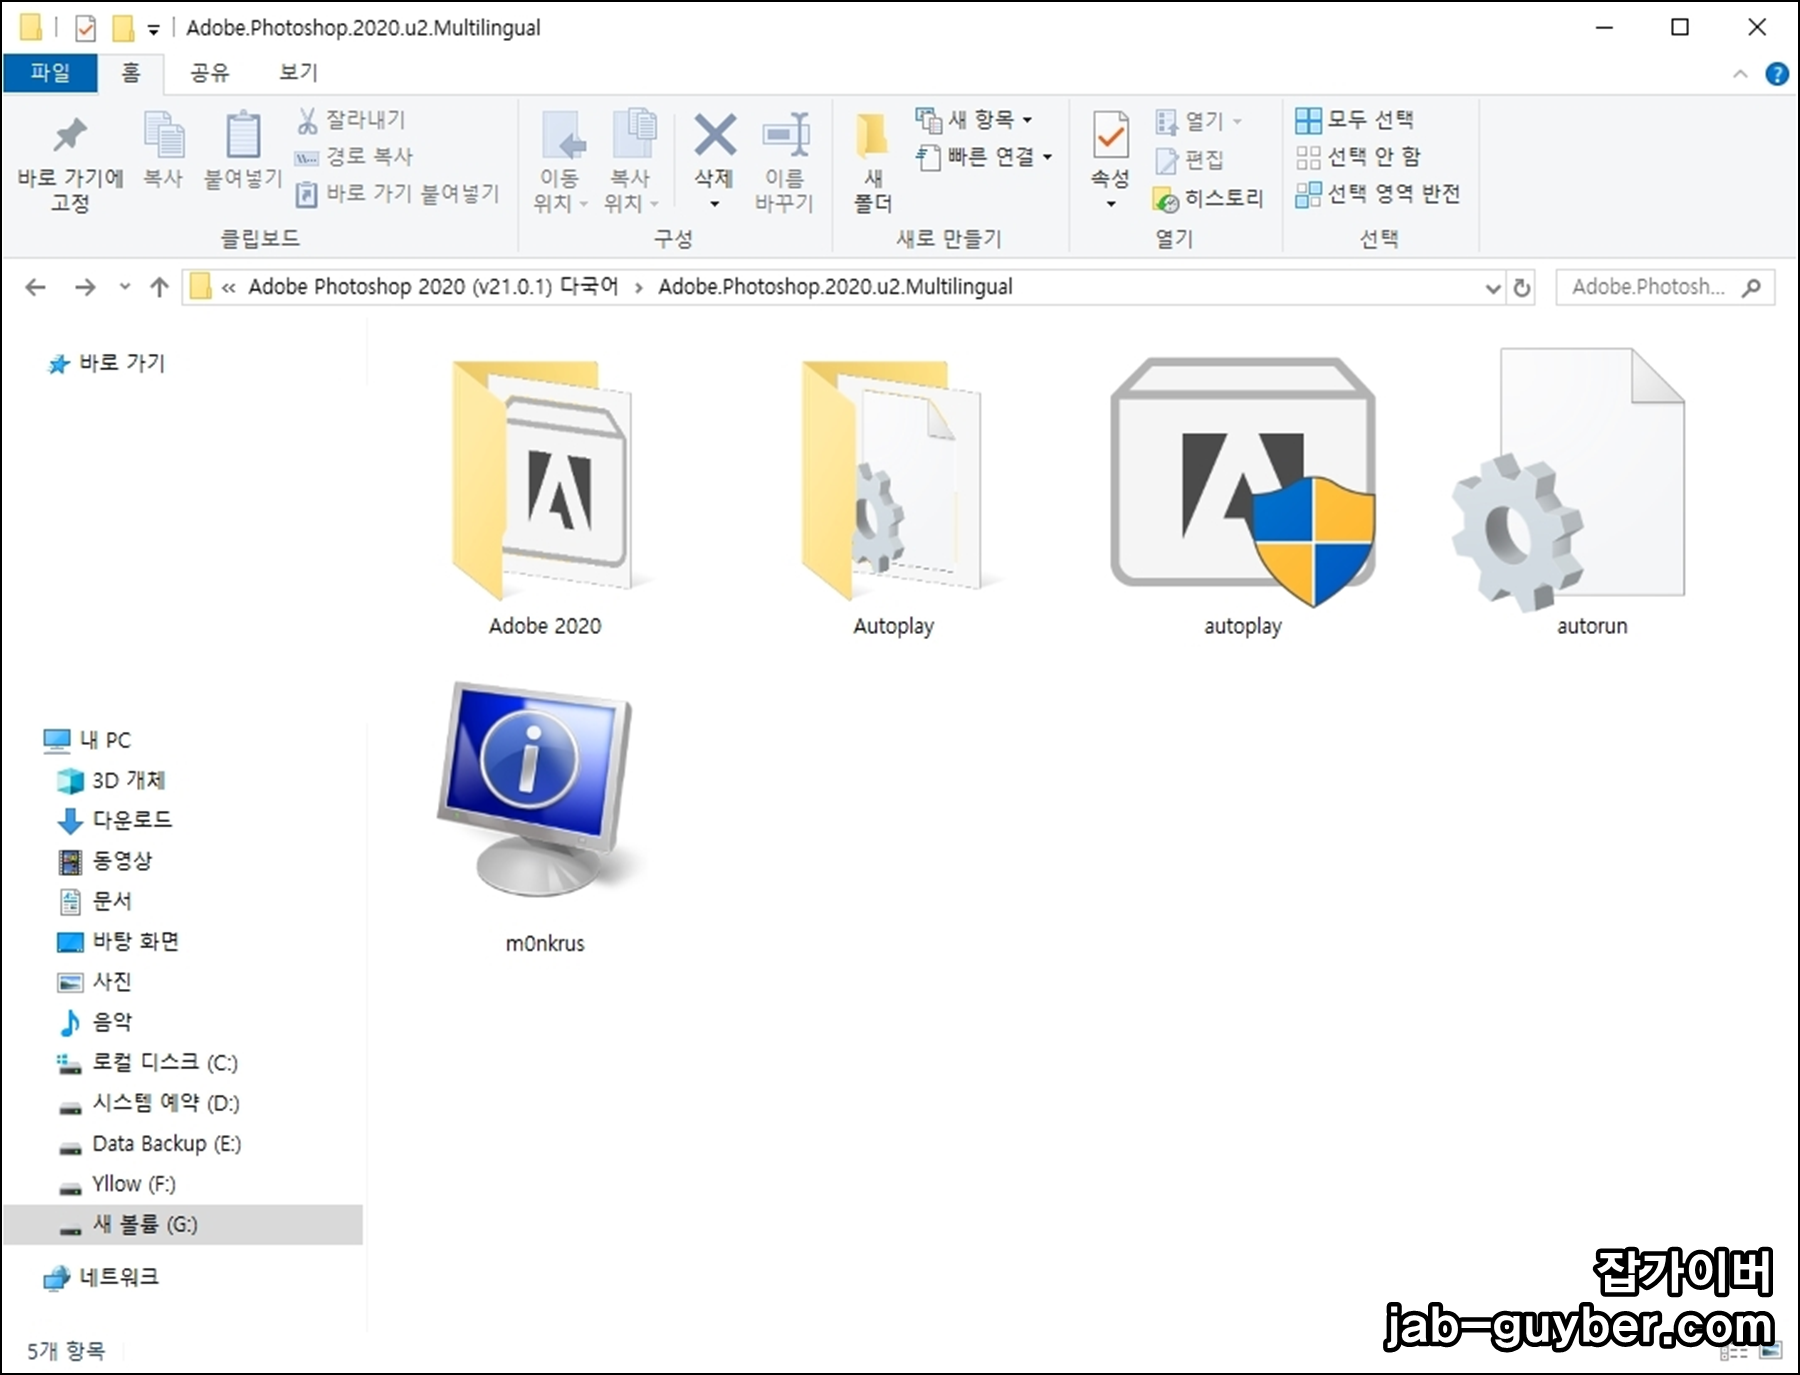Click Select none (선택 안 함)

click(1357, 157)
